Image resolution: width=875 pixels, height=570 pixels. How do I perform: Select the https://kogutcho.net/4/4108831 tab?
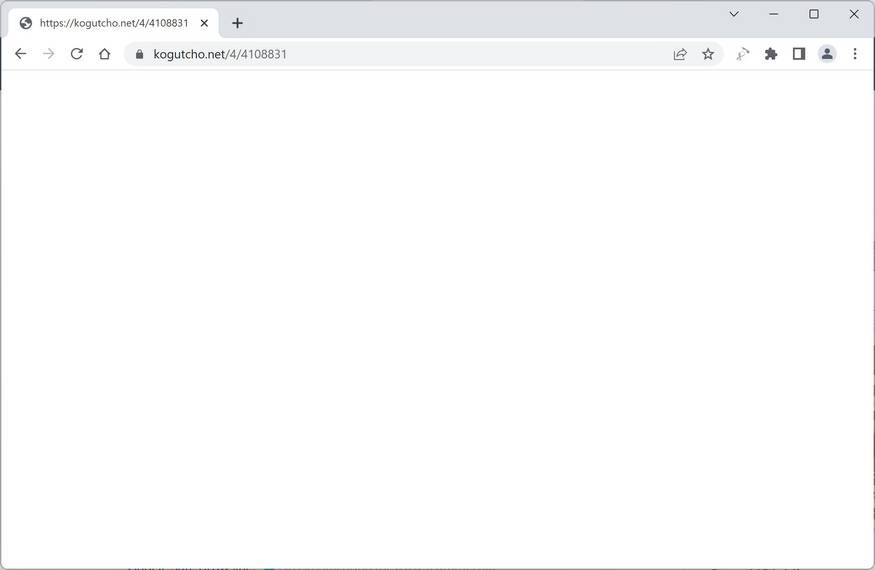tap(114, 23)
